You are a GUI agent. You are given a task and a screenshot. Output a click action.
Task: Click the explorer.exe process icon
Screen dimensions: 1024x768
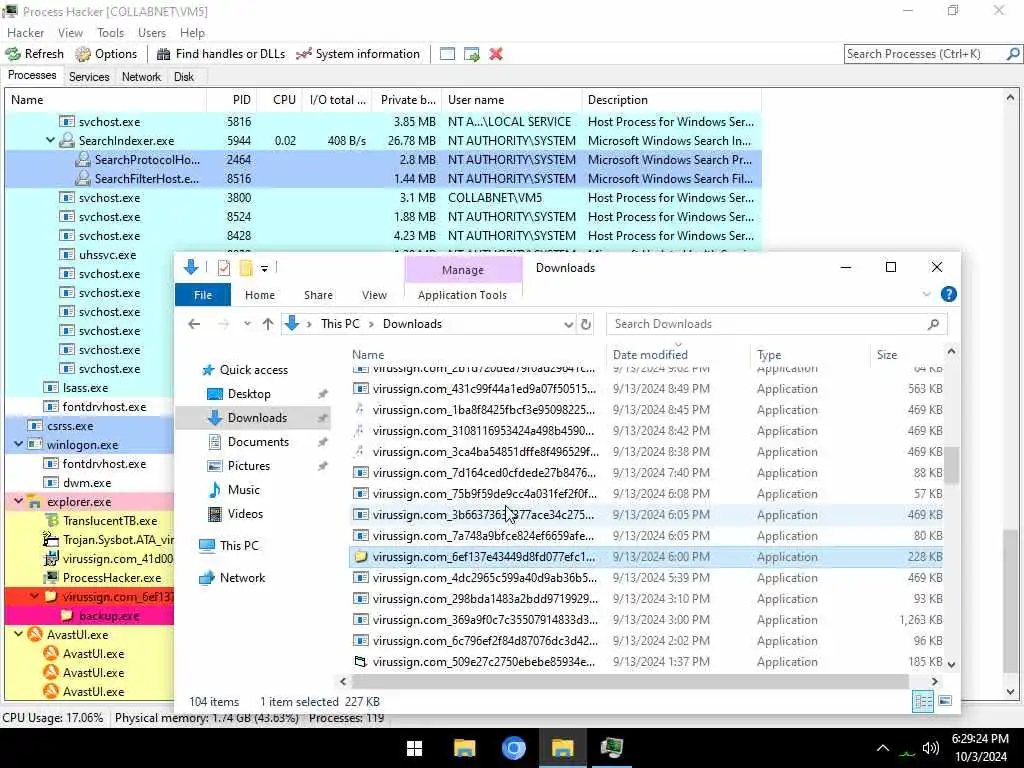tap(35, 502)
